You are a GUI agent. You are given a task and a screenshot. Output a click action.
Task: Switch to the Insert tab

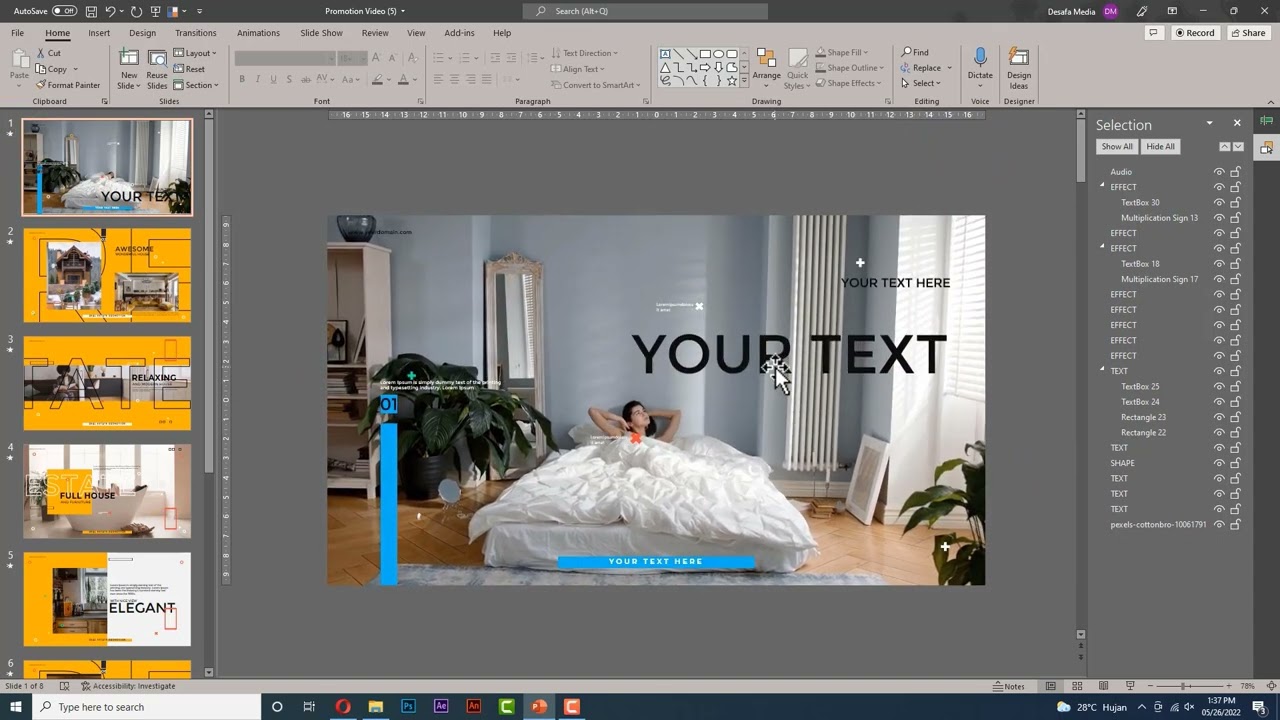click(x=99, y=33)
